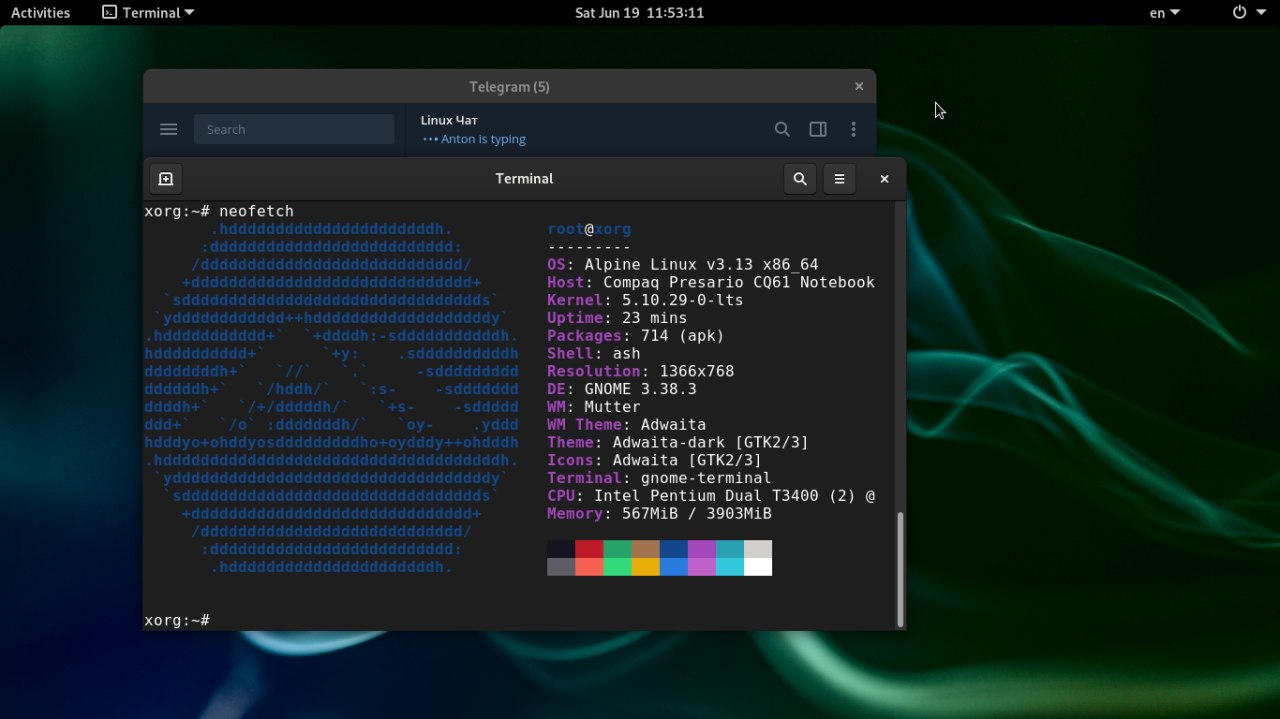The width and height of the screenshot is (1280, 719).
Task: Click the 'OS: Alpine Linux v3.13' line
Action: coord(683,265)
